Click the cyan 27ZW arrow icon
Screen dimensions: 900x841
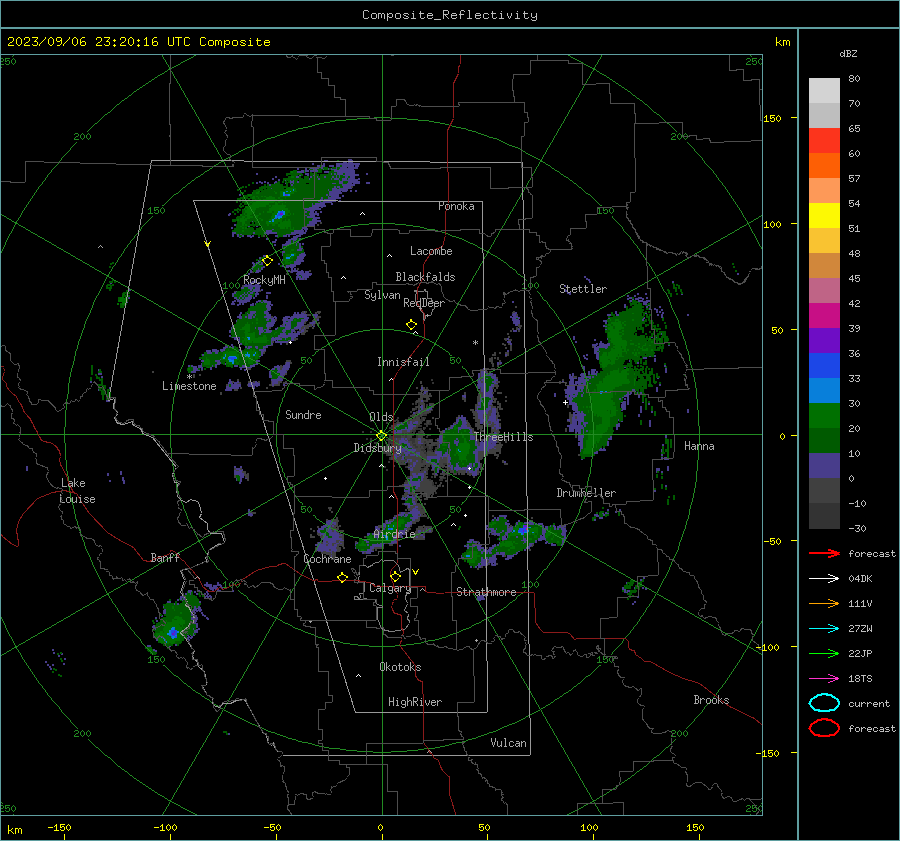point(824,629)
